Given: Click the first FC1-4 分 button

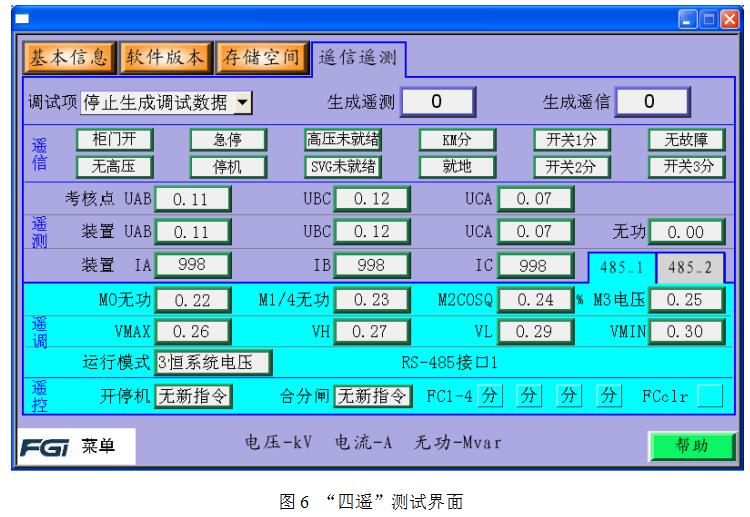Looking at the screenshot, I should tap(490, 396).
